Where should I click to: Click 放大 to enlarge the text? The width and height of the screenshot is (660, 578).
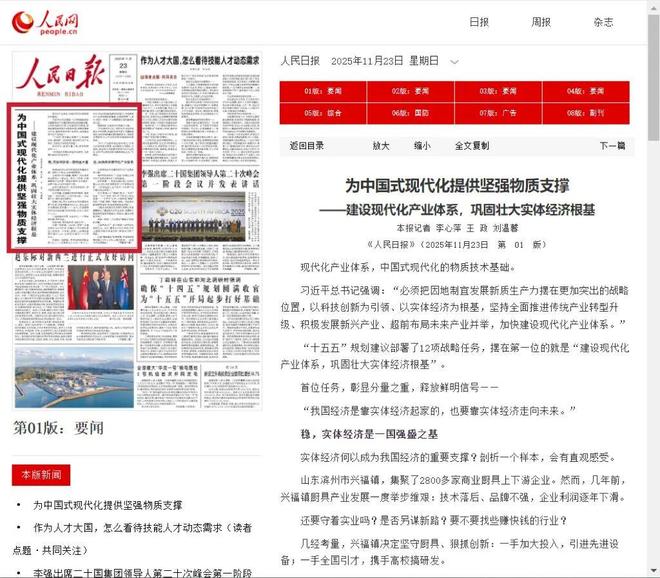point(381,146)
